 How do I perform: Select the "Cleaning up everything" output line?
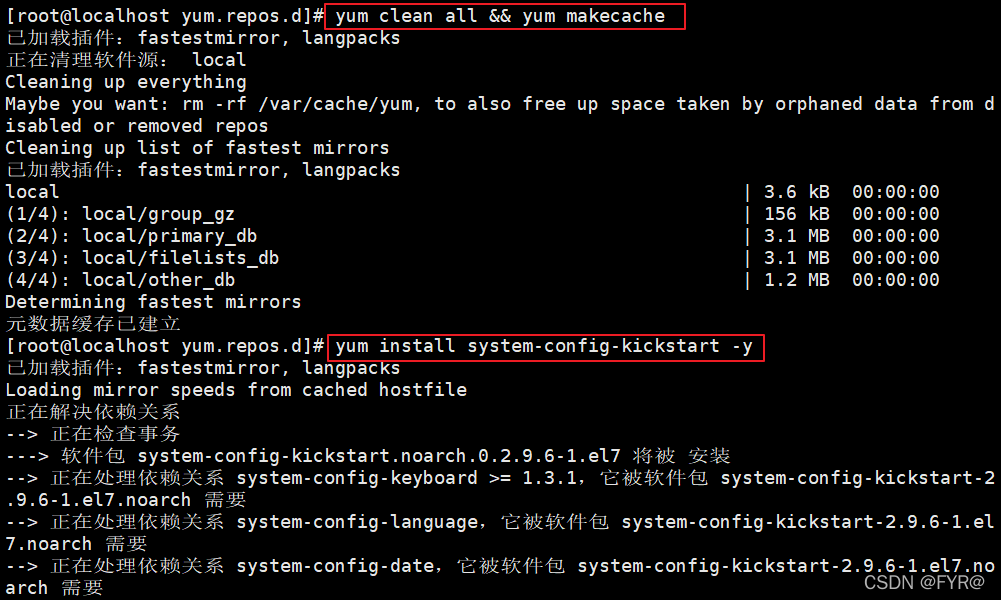(x=126, y=82)
